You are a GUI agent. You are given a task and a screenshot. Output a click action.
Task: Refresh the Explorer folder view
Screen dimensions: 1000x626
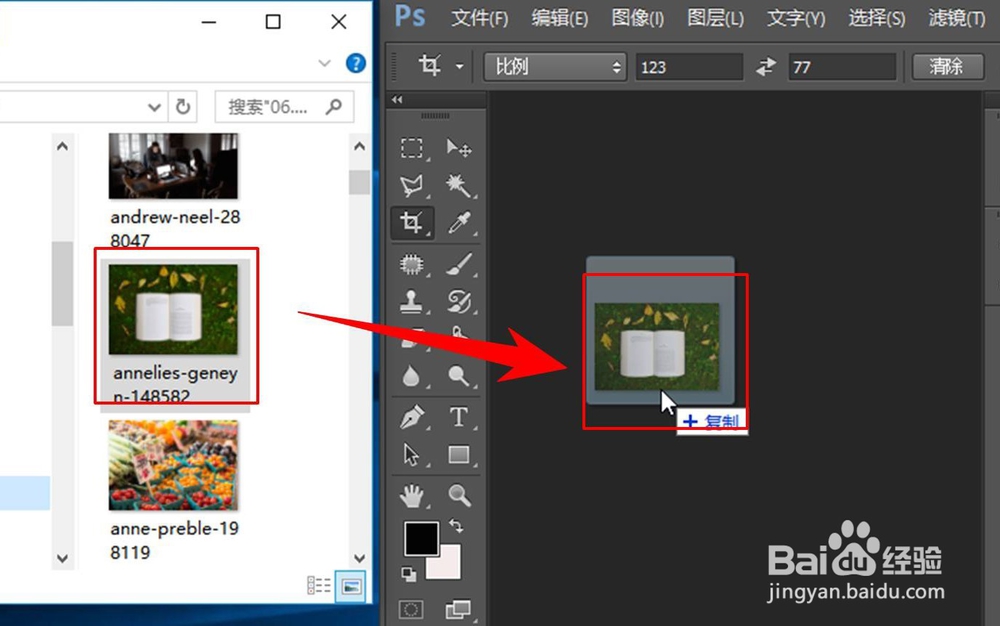(183, 106)
